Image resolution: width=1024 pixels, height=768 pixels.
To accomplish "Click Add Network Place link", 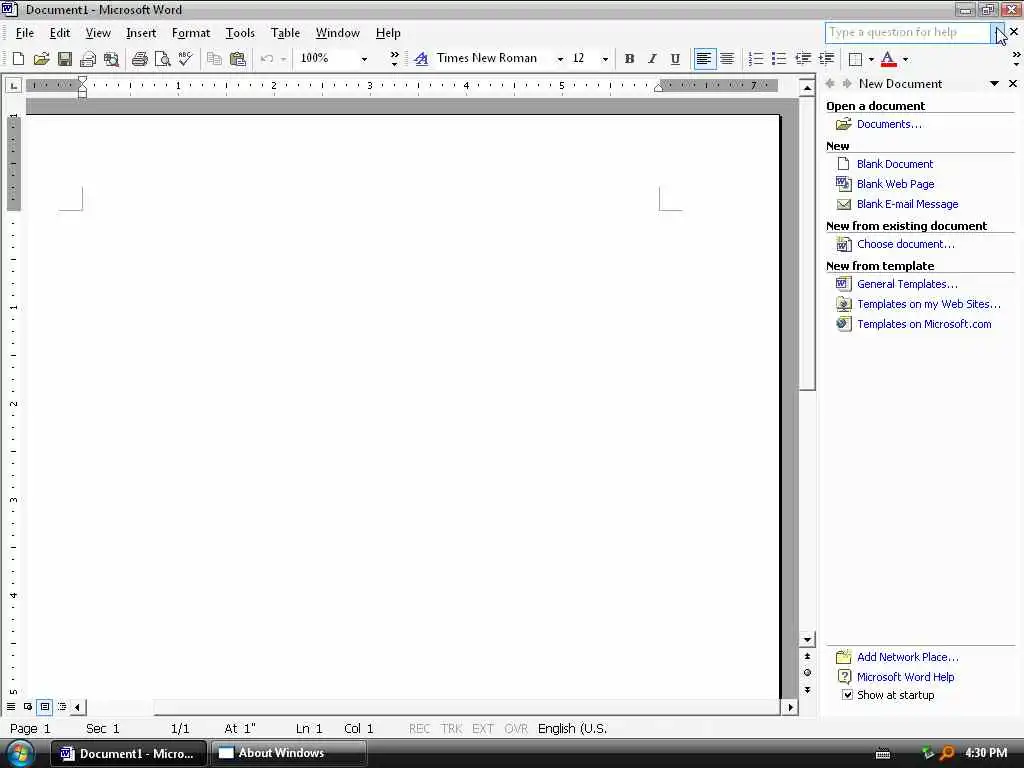I will [x=908, y=657].
